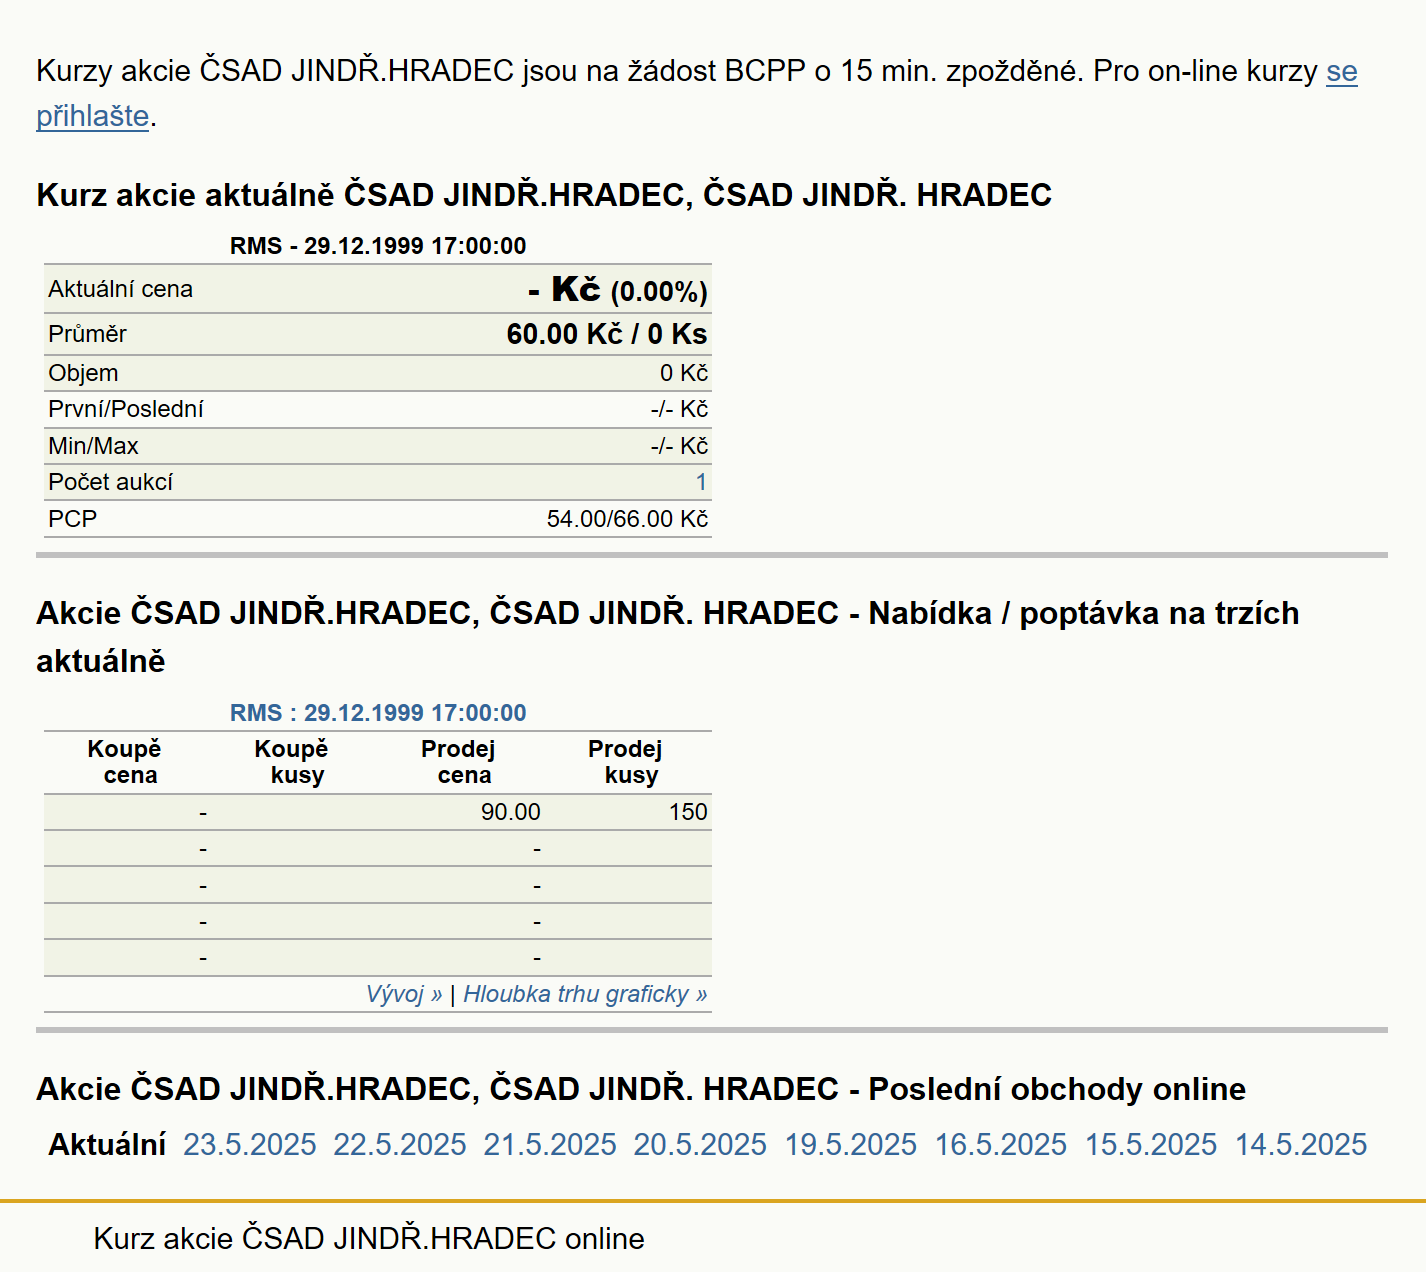Select the 'Aktuální' trades tab
Viewport: 1426px width, 1272px height.
tap(107, 1144)
